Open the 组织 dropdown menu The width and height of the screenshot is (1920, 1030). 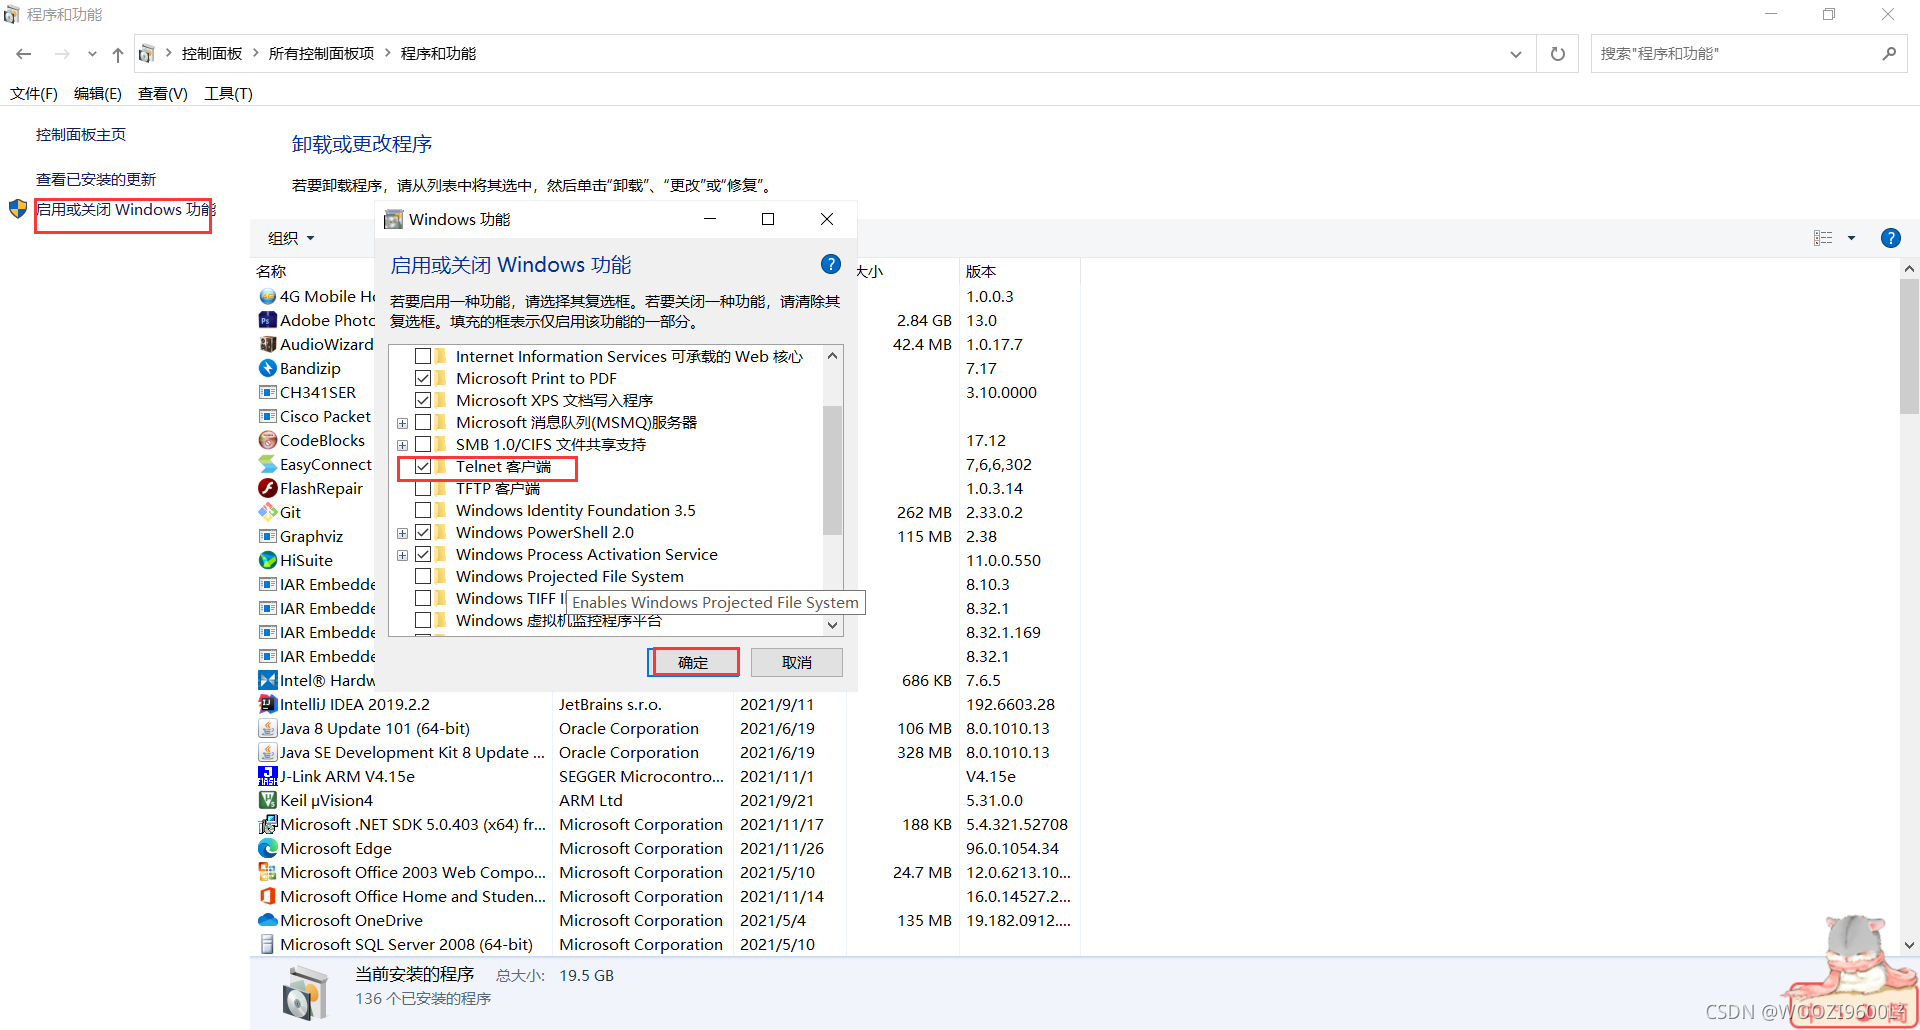pyautogui.click(x=291, y=238)
